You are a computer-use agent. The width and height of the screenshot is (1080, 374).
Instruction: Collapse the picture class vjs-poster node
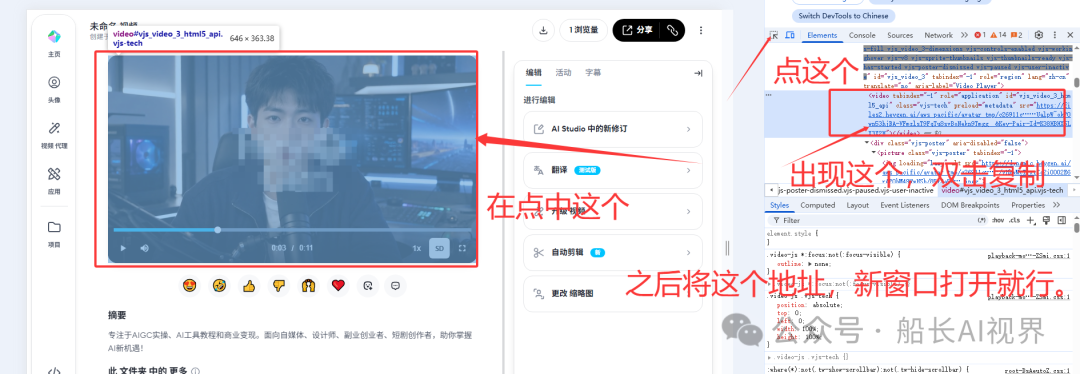point(873,151)
